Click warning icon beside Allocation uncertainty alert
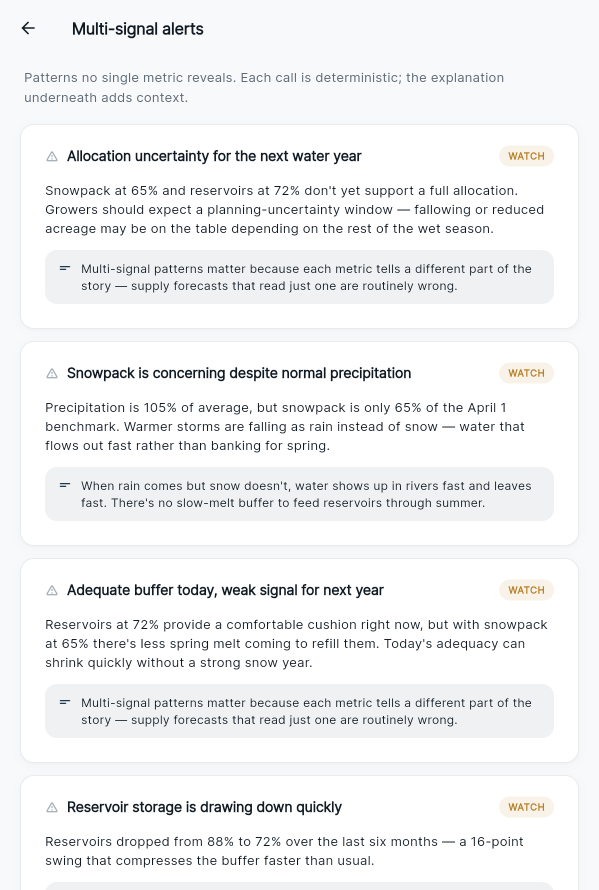This screenshot has width=599, height=890. click(52, 156)
